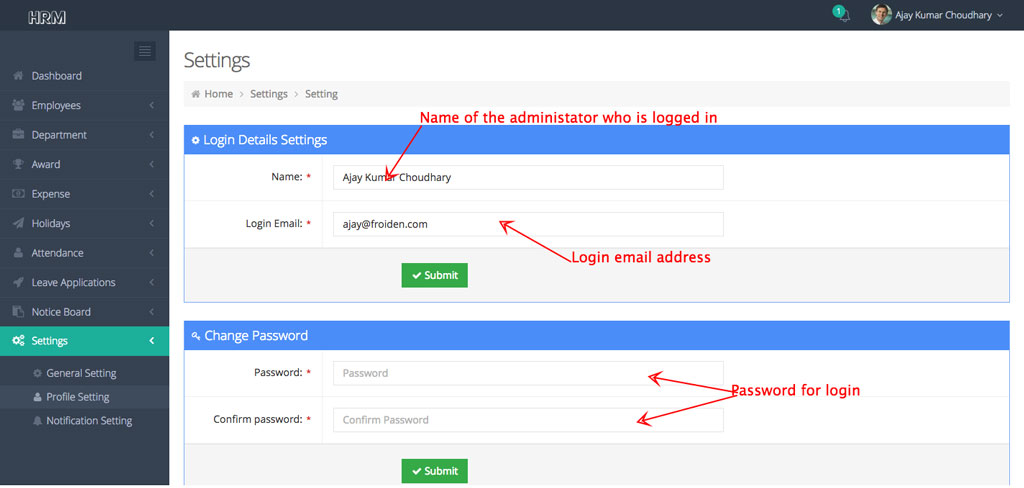Click the Award trophy icon
The height and width of the screenshot is (488, 1024).
point(18,164)
